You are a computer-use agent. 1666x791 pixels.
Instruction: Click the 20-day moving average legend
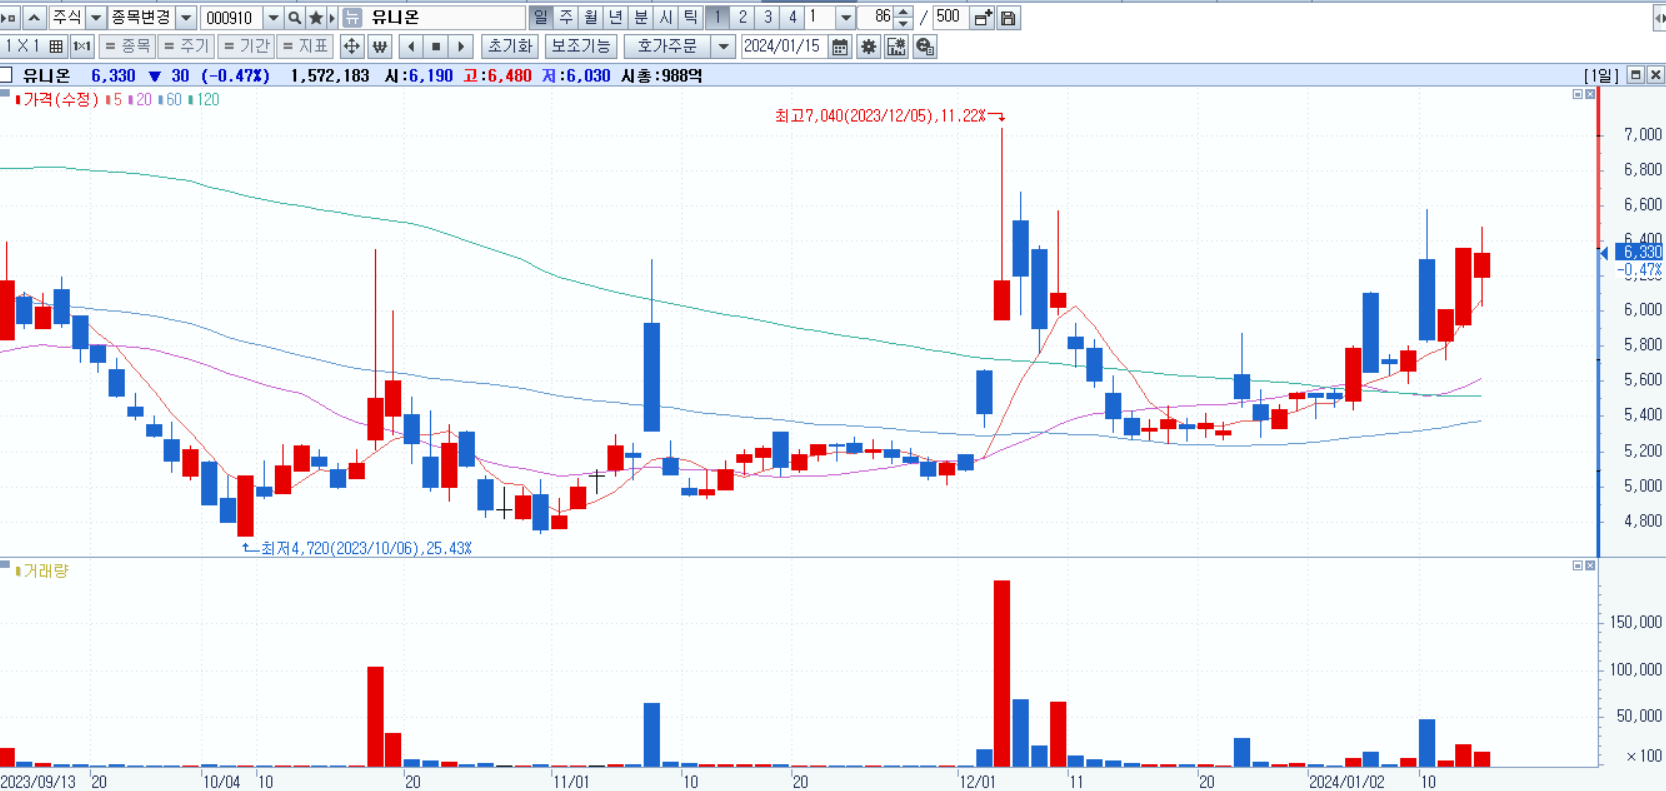[140, 100]
